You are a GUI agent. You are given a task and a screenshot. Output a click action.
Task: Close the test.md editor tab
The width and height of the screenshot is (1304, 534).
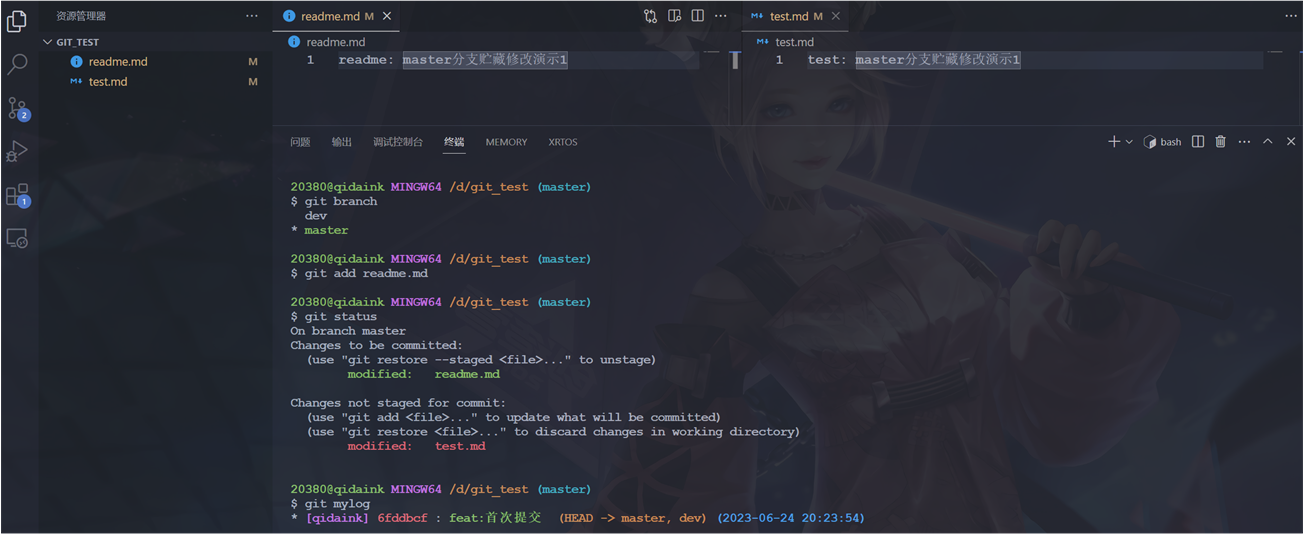tap(836, 16)
